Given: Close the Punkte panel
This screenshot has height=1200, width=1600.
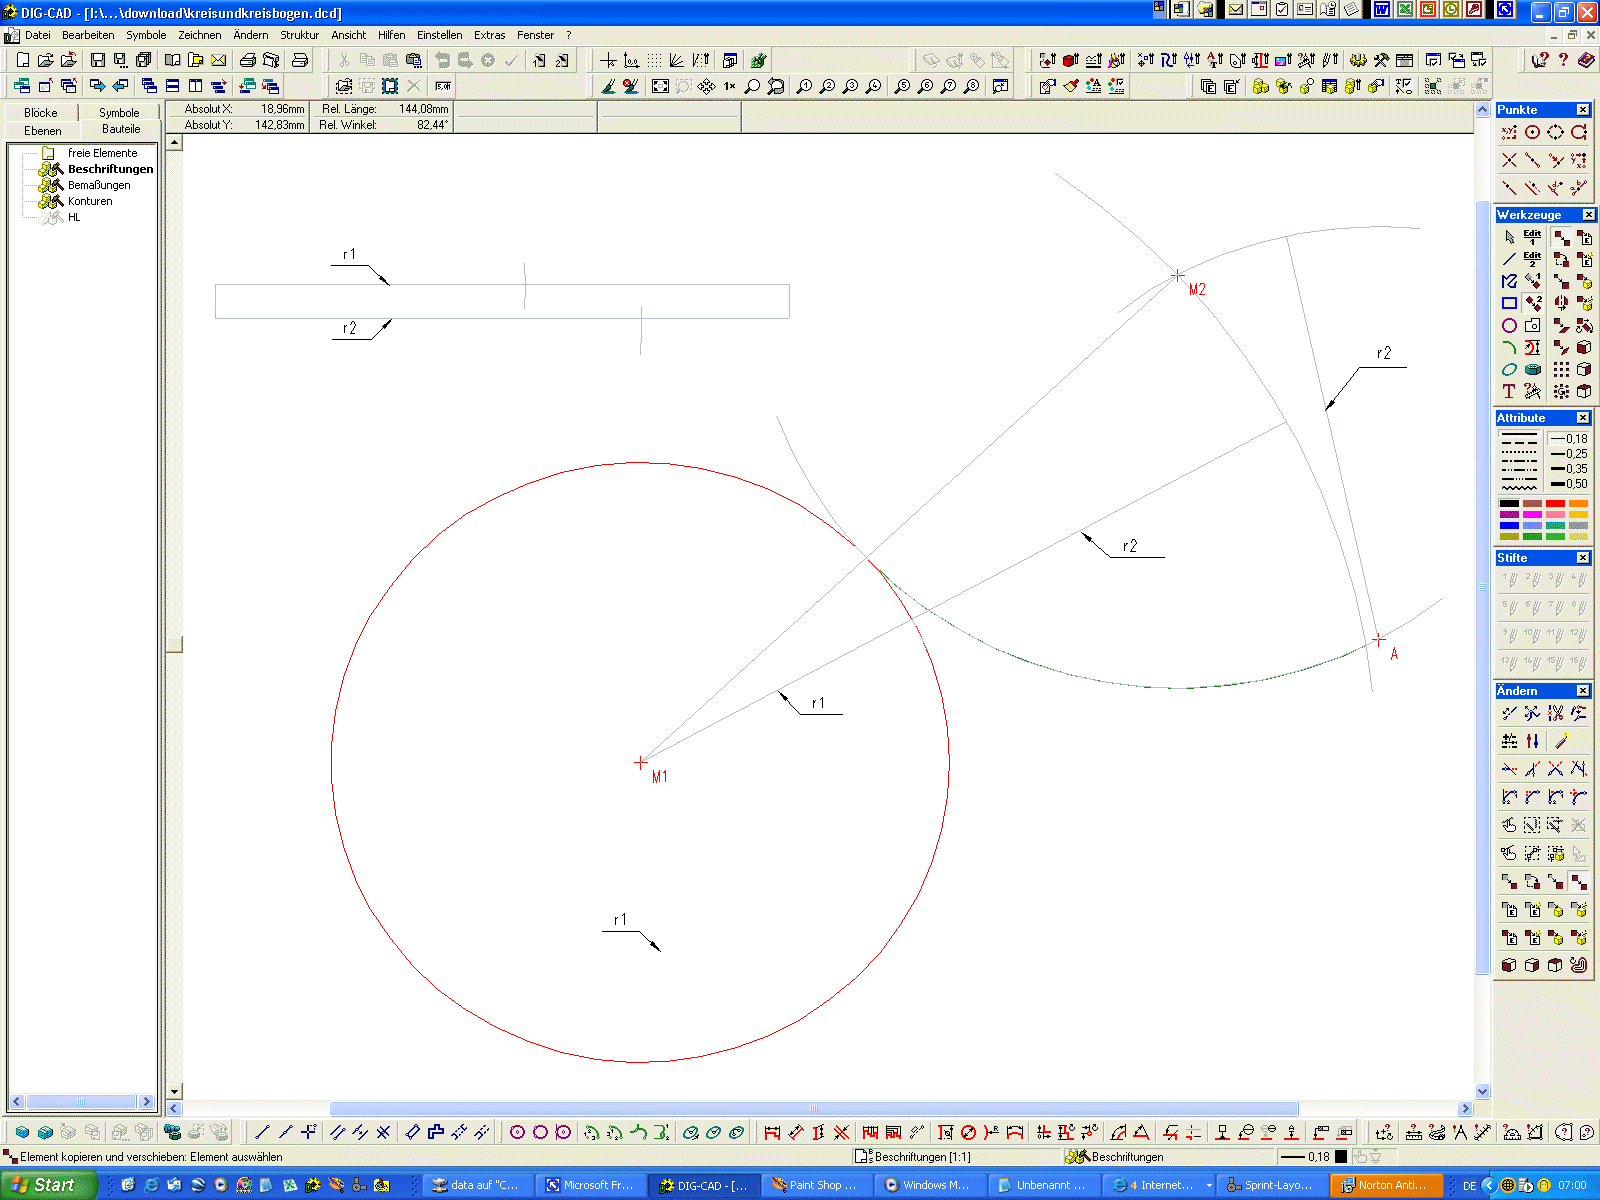Looking at the screenshot, I should coord(1582,110).
